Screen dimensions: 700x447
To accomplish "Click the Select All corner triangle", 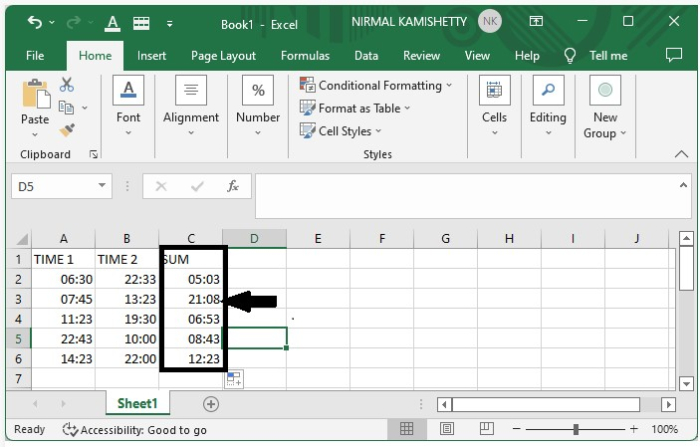I will pos(20,239).
